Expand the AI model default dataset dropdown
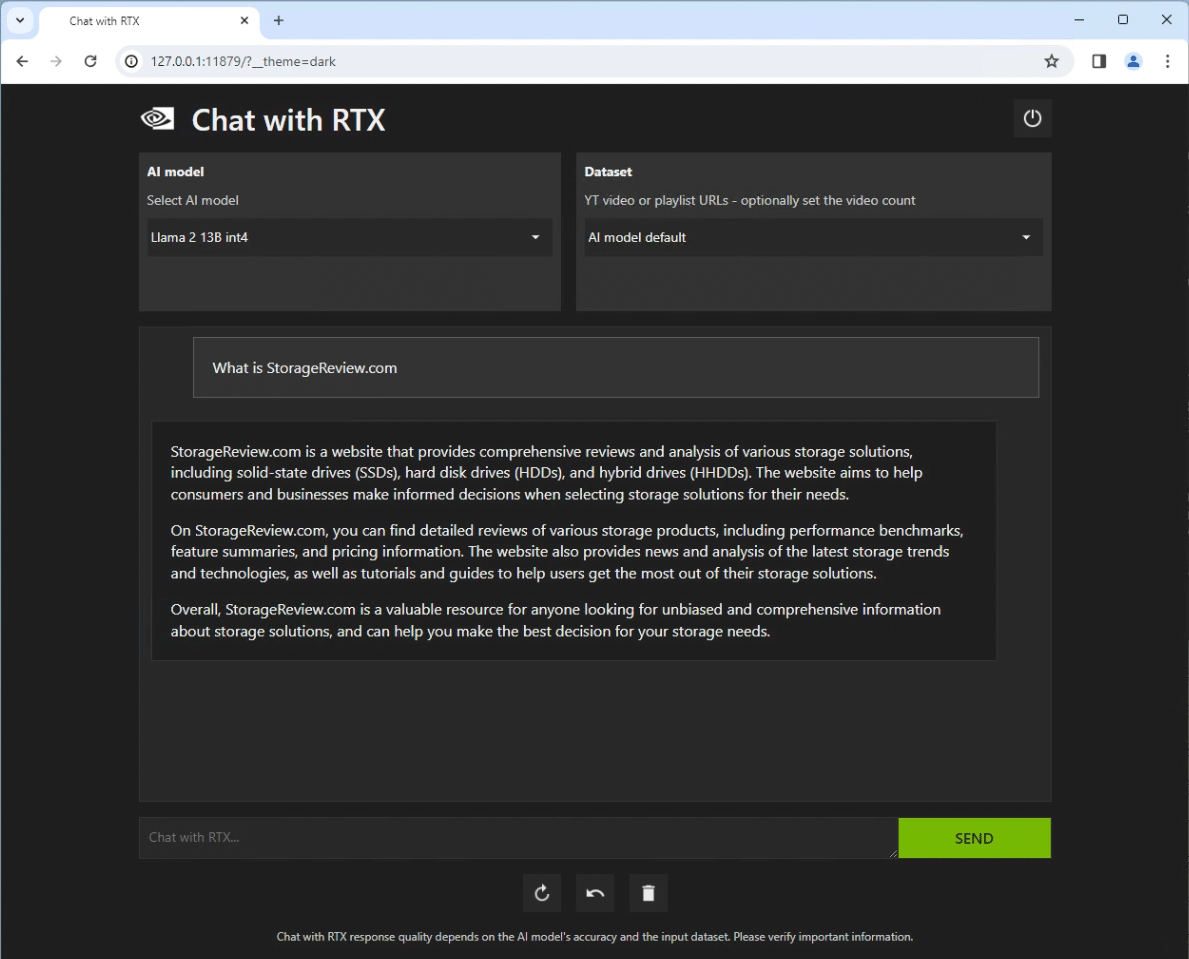Image resolution: width=1189 pixels, height=959 pixels. coord(813,237)
